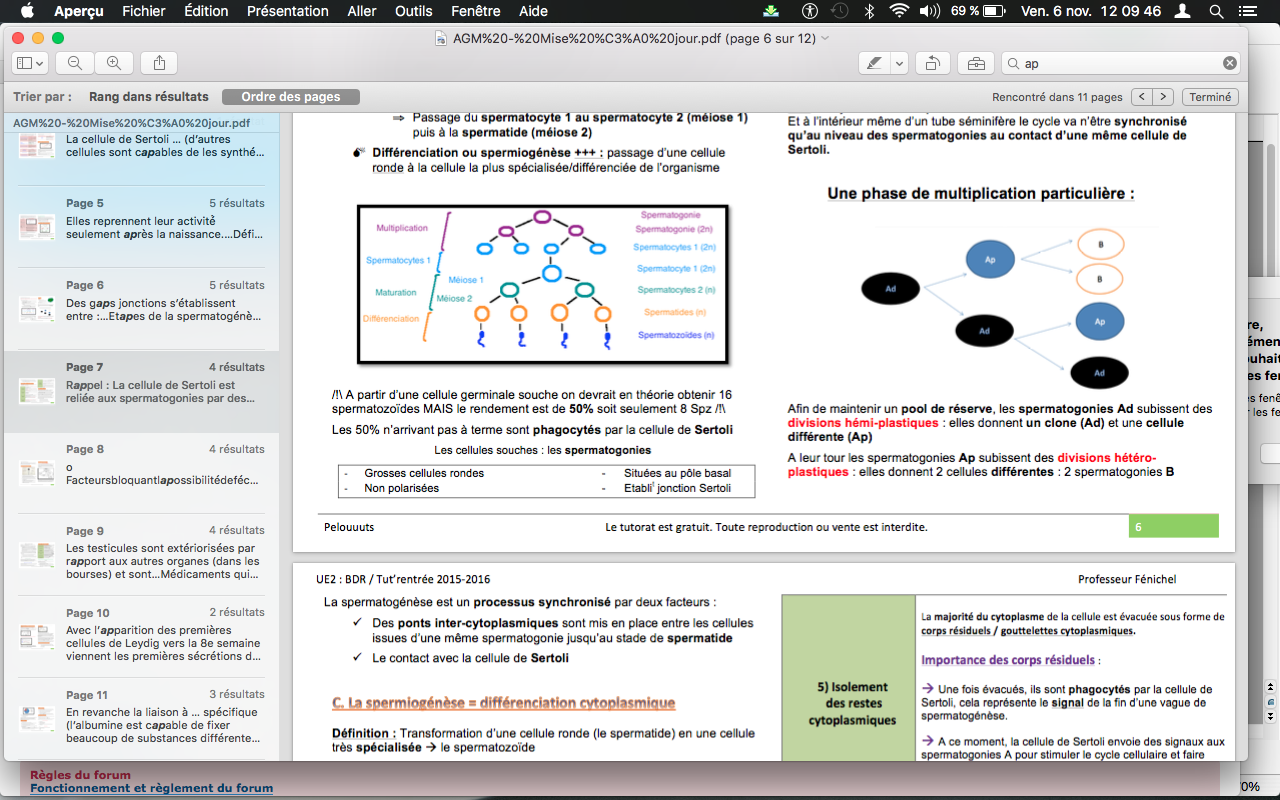Click the Terminé button
1280x800 pixels.
(1210, 97)
